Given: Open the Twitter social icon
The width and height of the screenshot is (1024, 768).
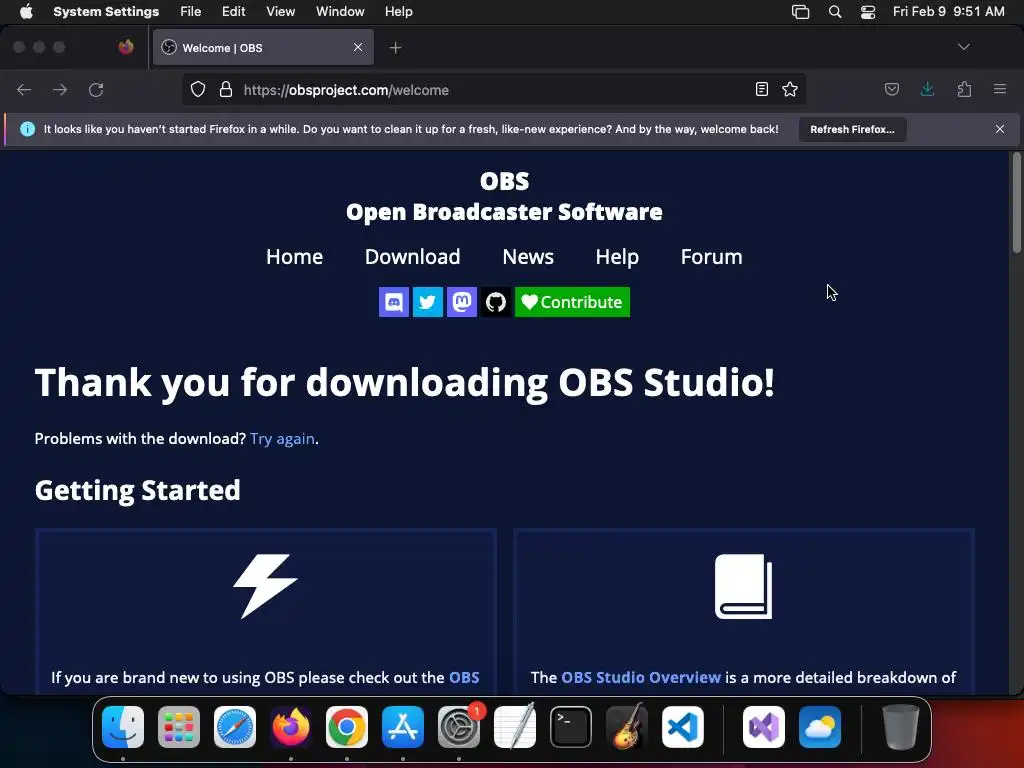Looking at the screenshot, I should (428, 302).
